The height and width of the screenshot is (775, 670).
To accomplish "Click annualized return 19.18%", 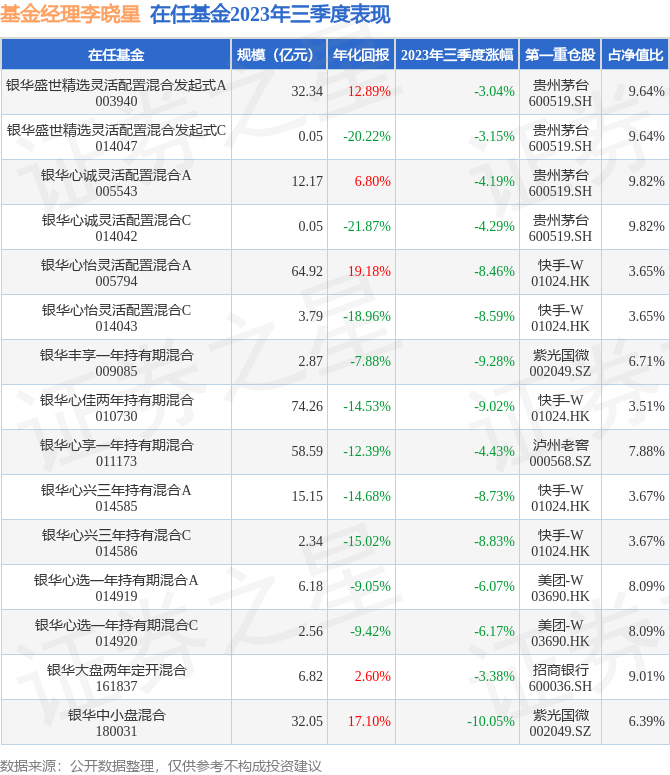I will coord(369,271).
